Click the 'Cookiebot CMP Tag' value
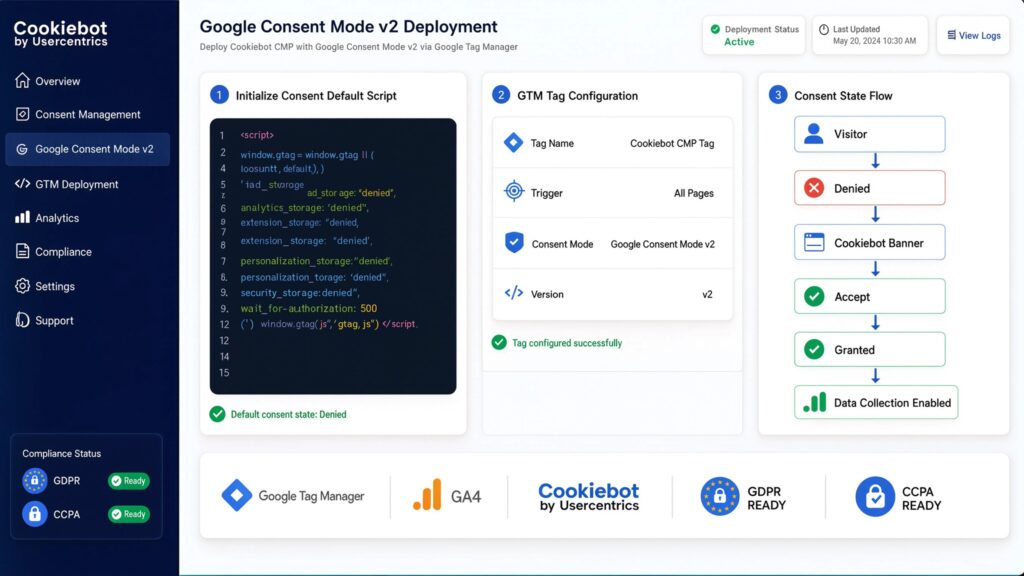Screen dimensions: 1024x576 [x=672, y=143]
